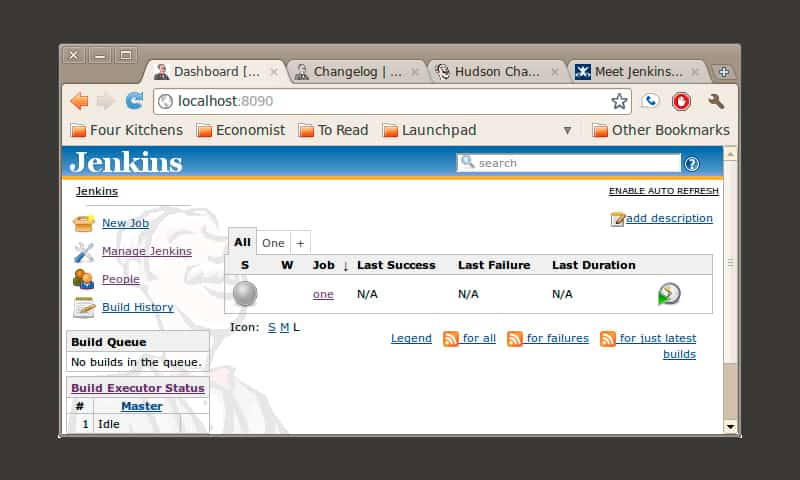Open the To Read bookmark folder

click(x=333, y=130)
